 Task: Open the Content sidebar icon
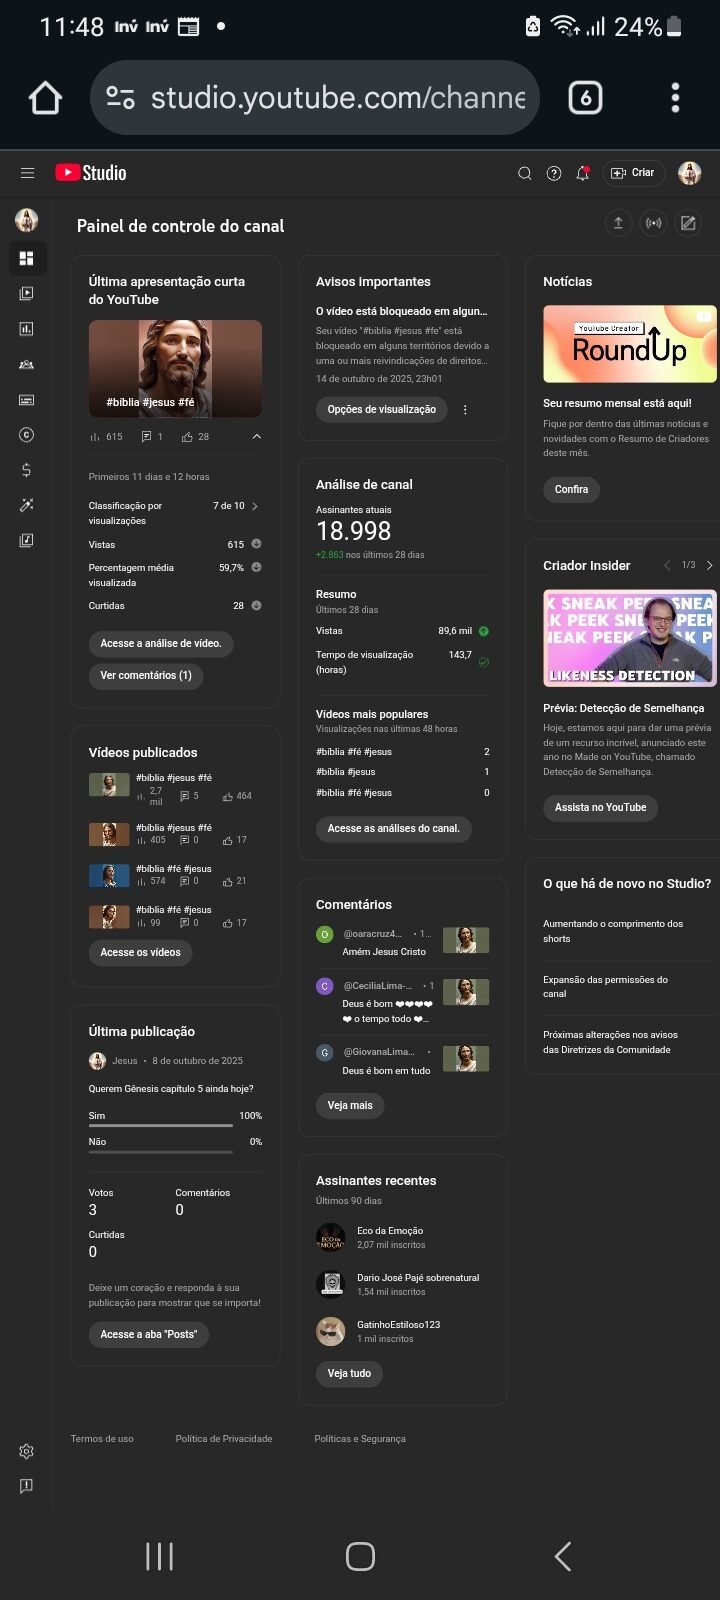27,293
